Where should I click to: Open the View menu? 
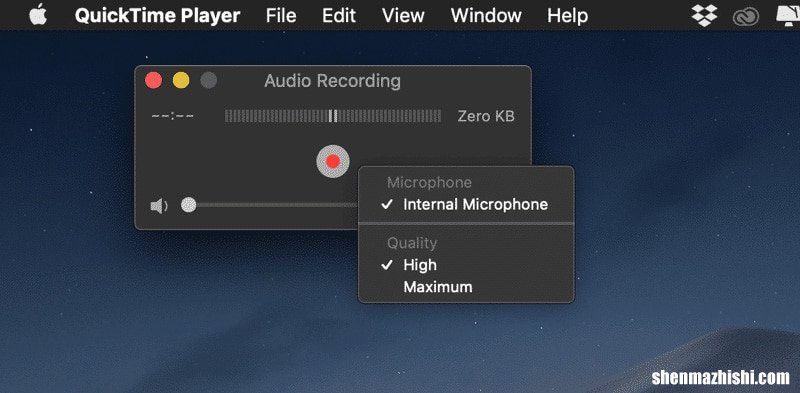(403, 16)
